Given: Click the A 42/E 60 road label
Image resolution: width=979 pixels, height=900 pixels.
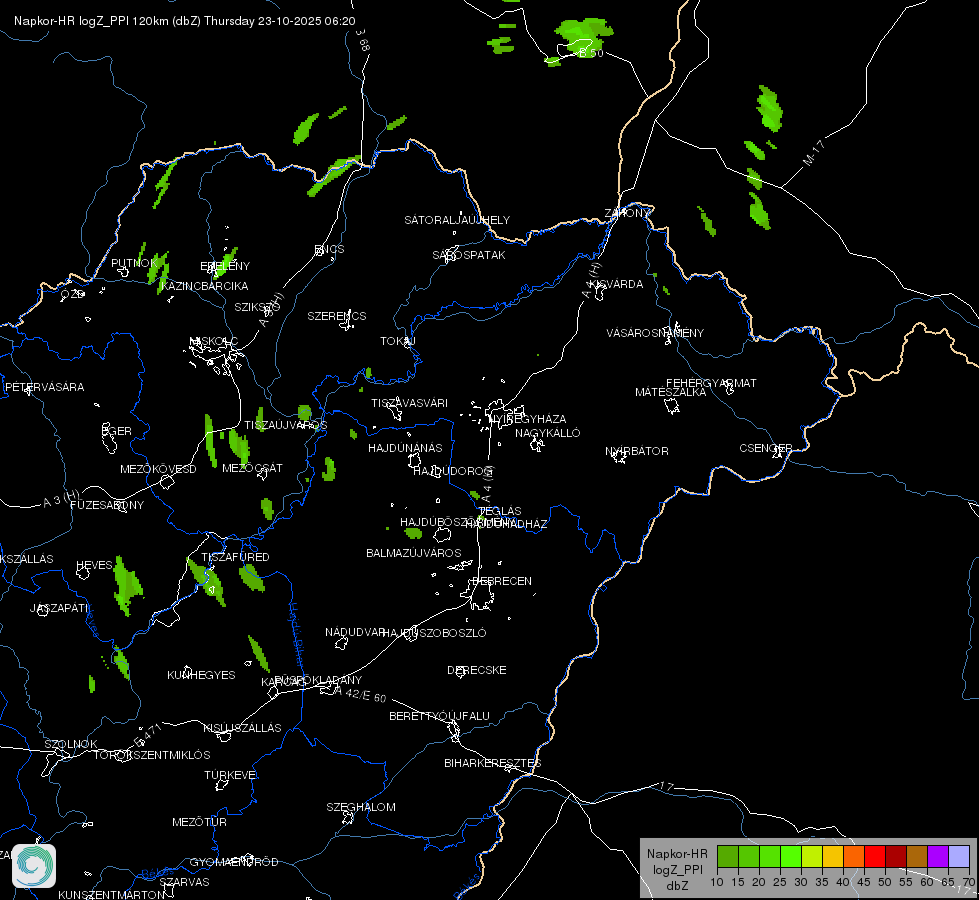Looking at the screenshot, I should [x=360, y=694].
